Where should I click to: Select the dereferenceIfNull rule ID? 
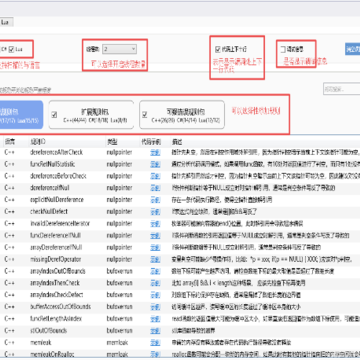49,188
